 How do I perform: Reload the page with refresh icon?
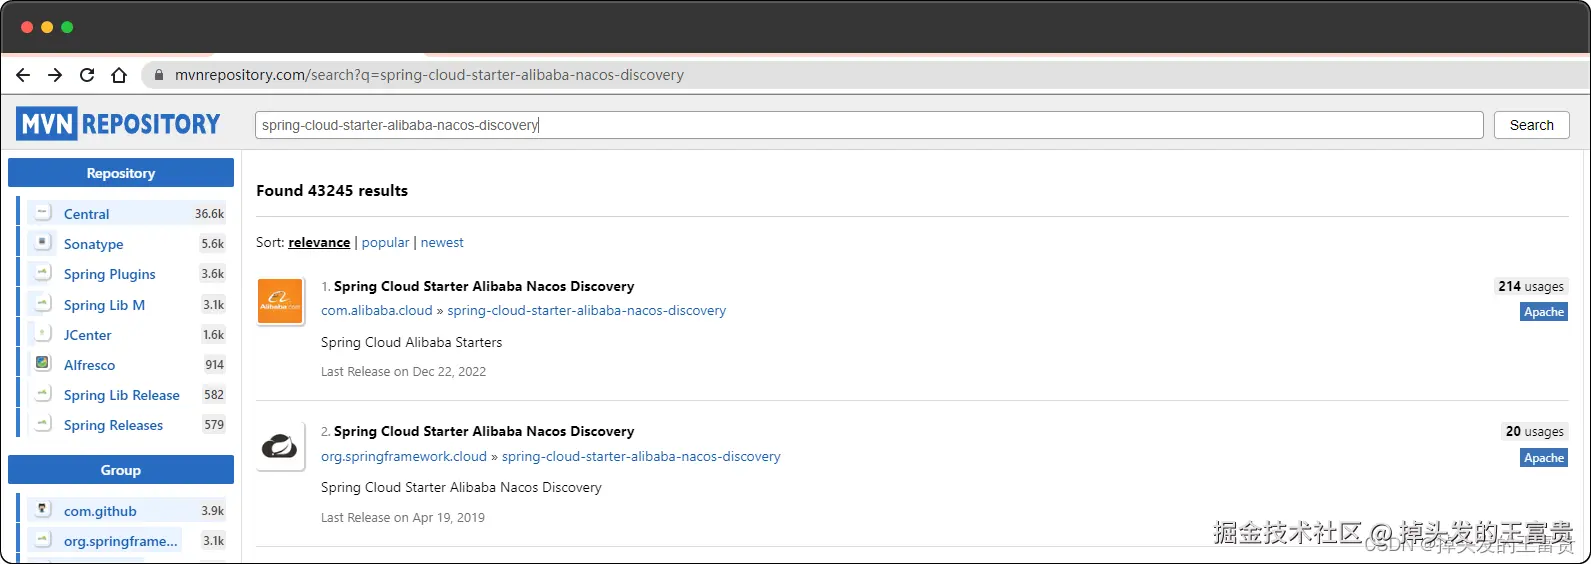point(87,75)
